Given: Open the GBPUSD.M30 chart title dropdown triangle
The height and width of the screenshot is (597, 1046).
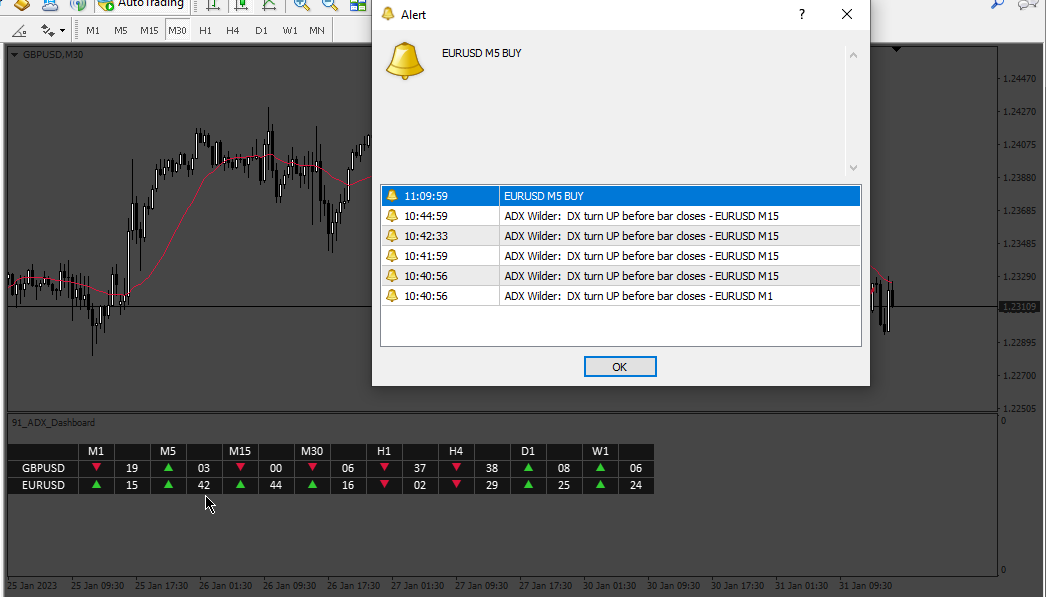Looking at the screenshot, I should coord(14,55).
